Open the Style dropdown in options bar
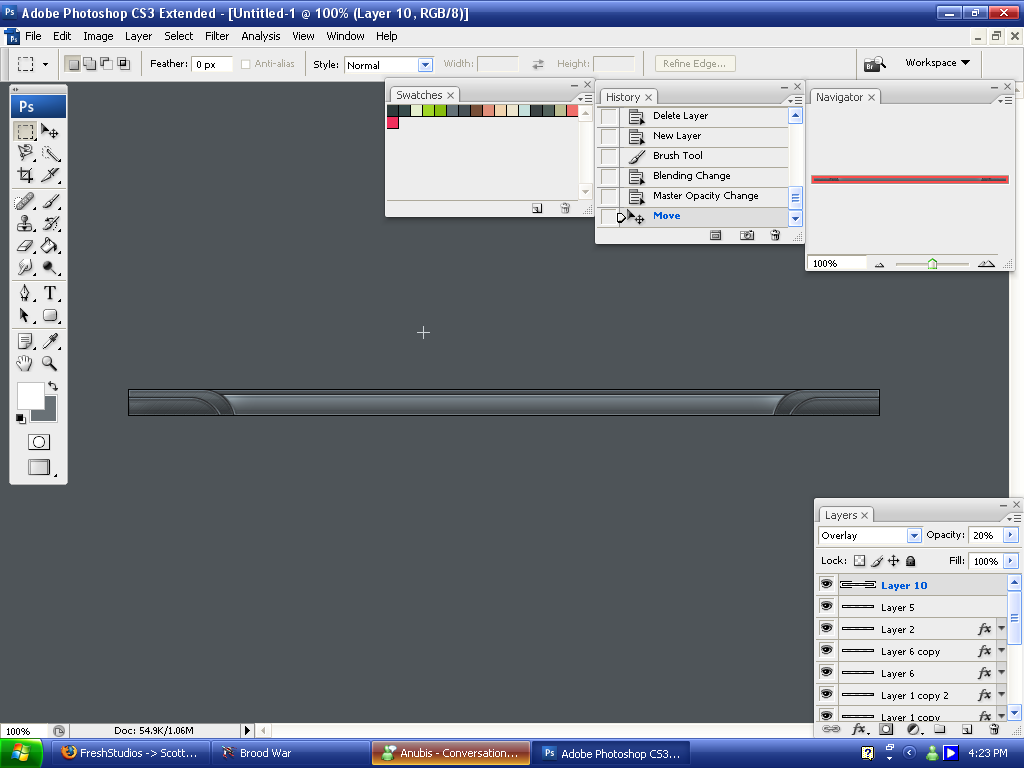Image resolution: width=1024 pixels, height=768 pixels. click(x=425, y=65)
